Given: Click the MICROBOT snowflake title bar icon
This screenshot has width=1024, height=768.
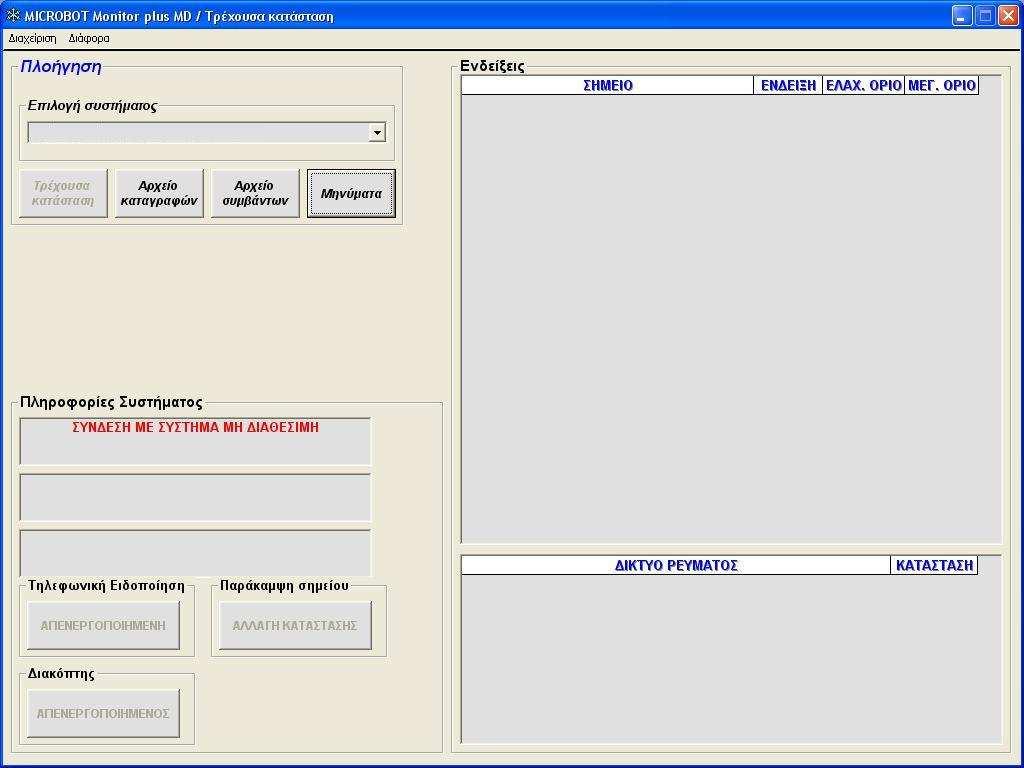Looking at the screenshot, I should [x=12, y=16].
